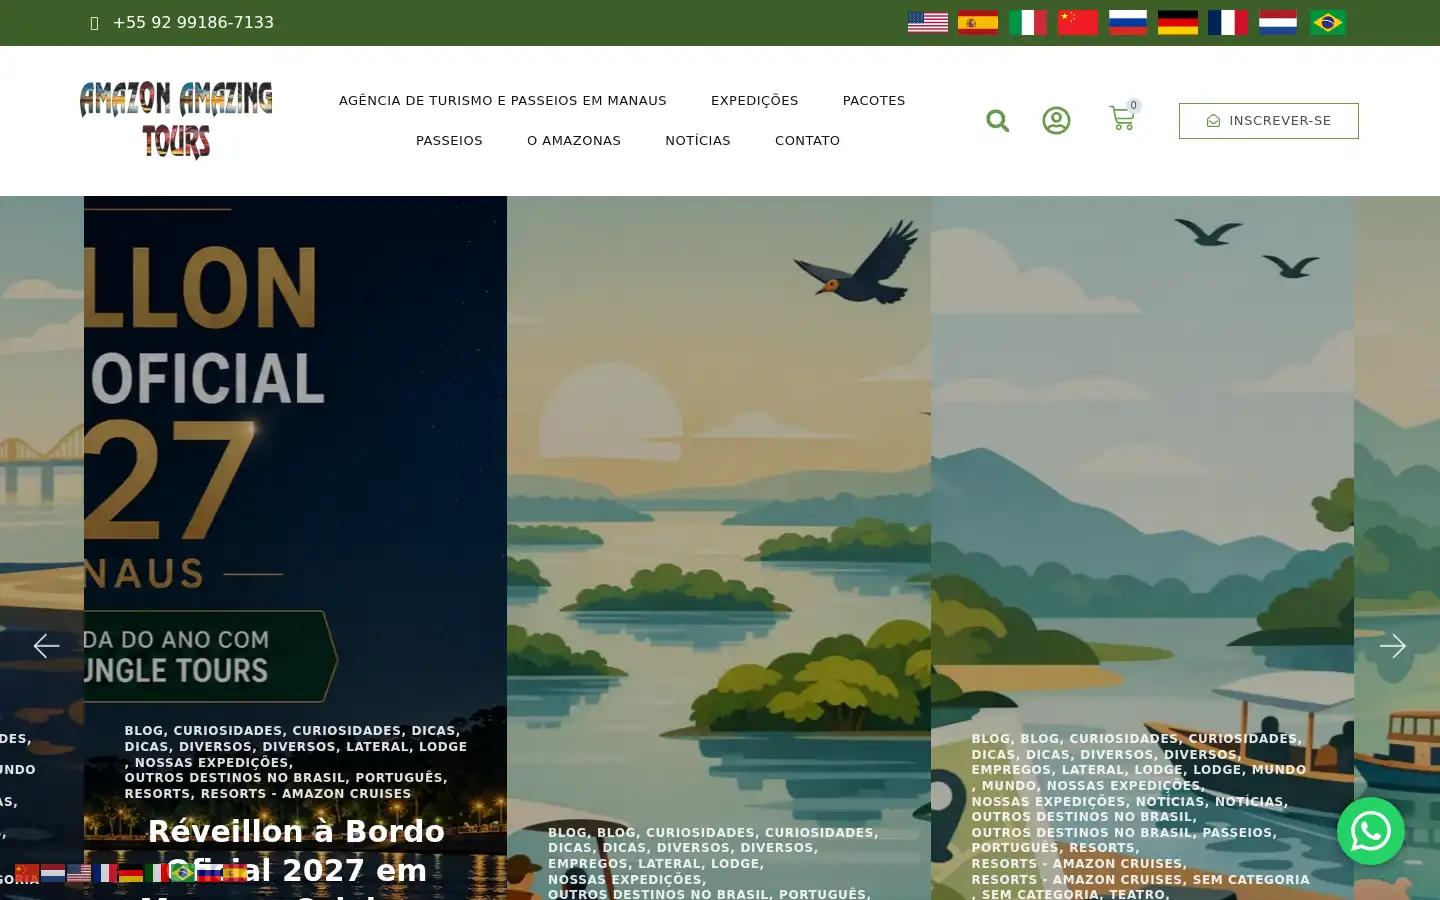
Task: Select the Italy flag in the green header
Action: (1028, 22)
